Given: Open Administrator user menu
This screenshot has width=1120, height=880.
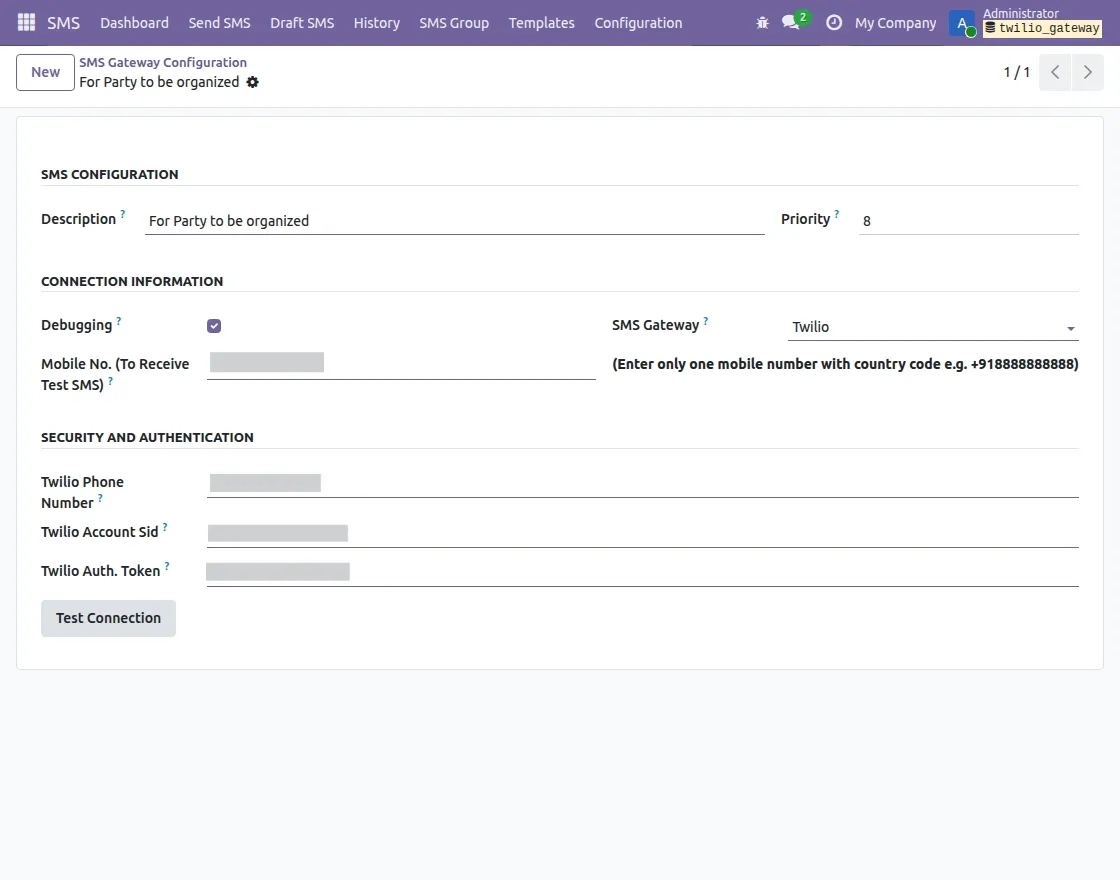Looking at the screenshot, I should (x=1021, y=14).
